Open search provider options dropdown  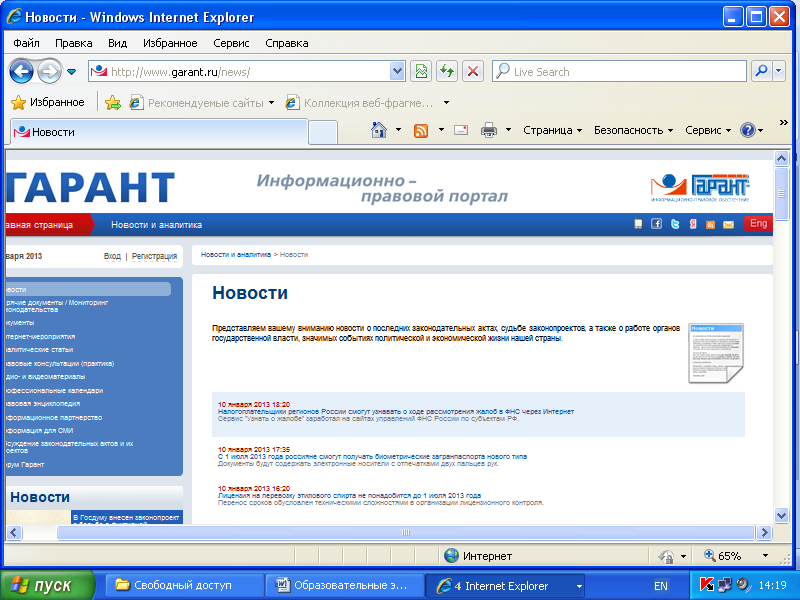coord(779,71)
